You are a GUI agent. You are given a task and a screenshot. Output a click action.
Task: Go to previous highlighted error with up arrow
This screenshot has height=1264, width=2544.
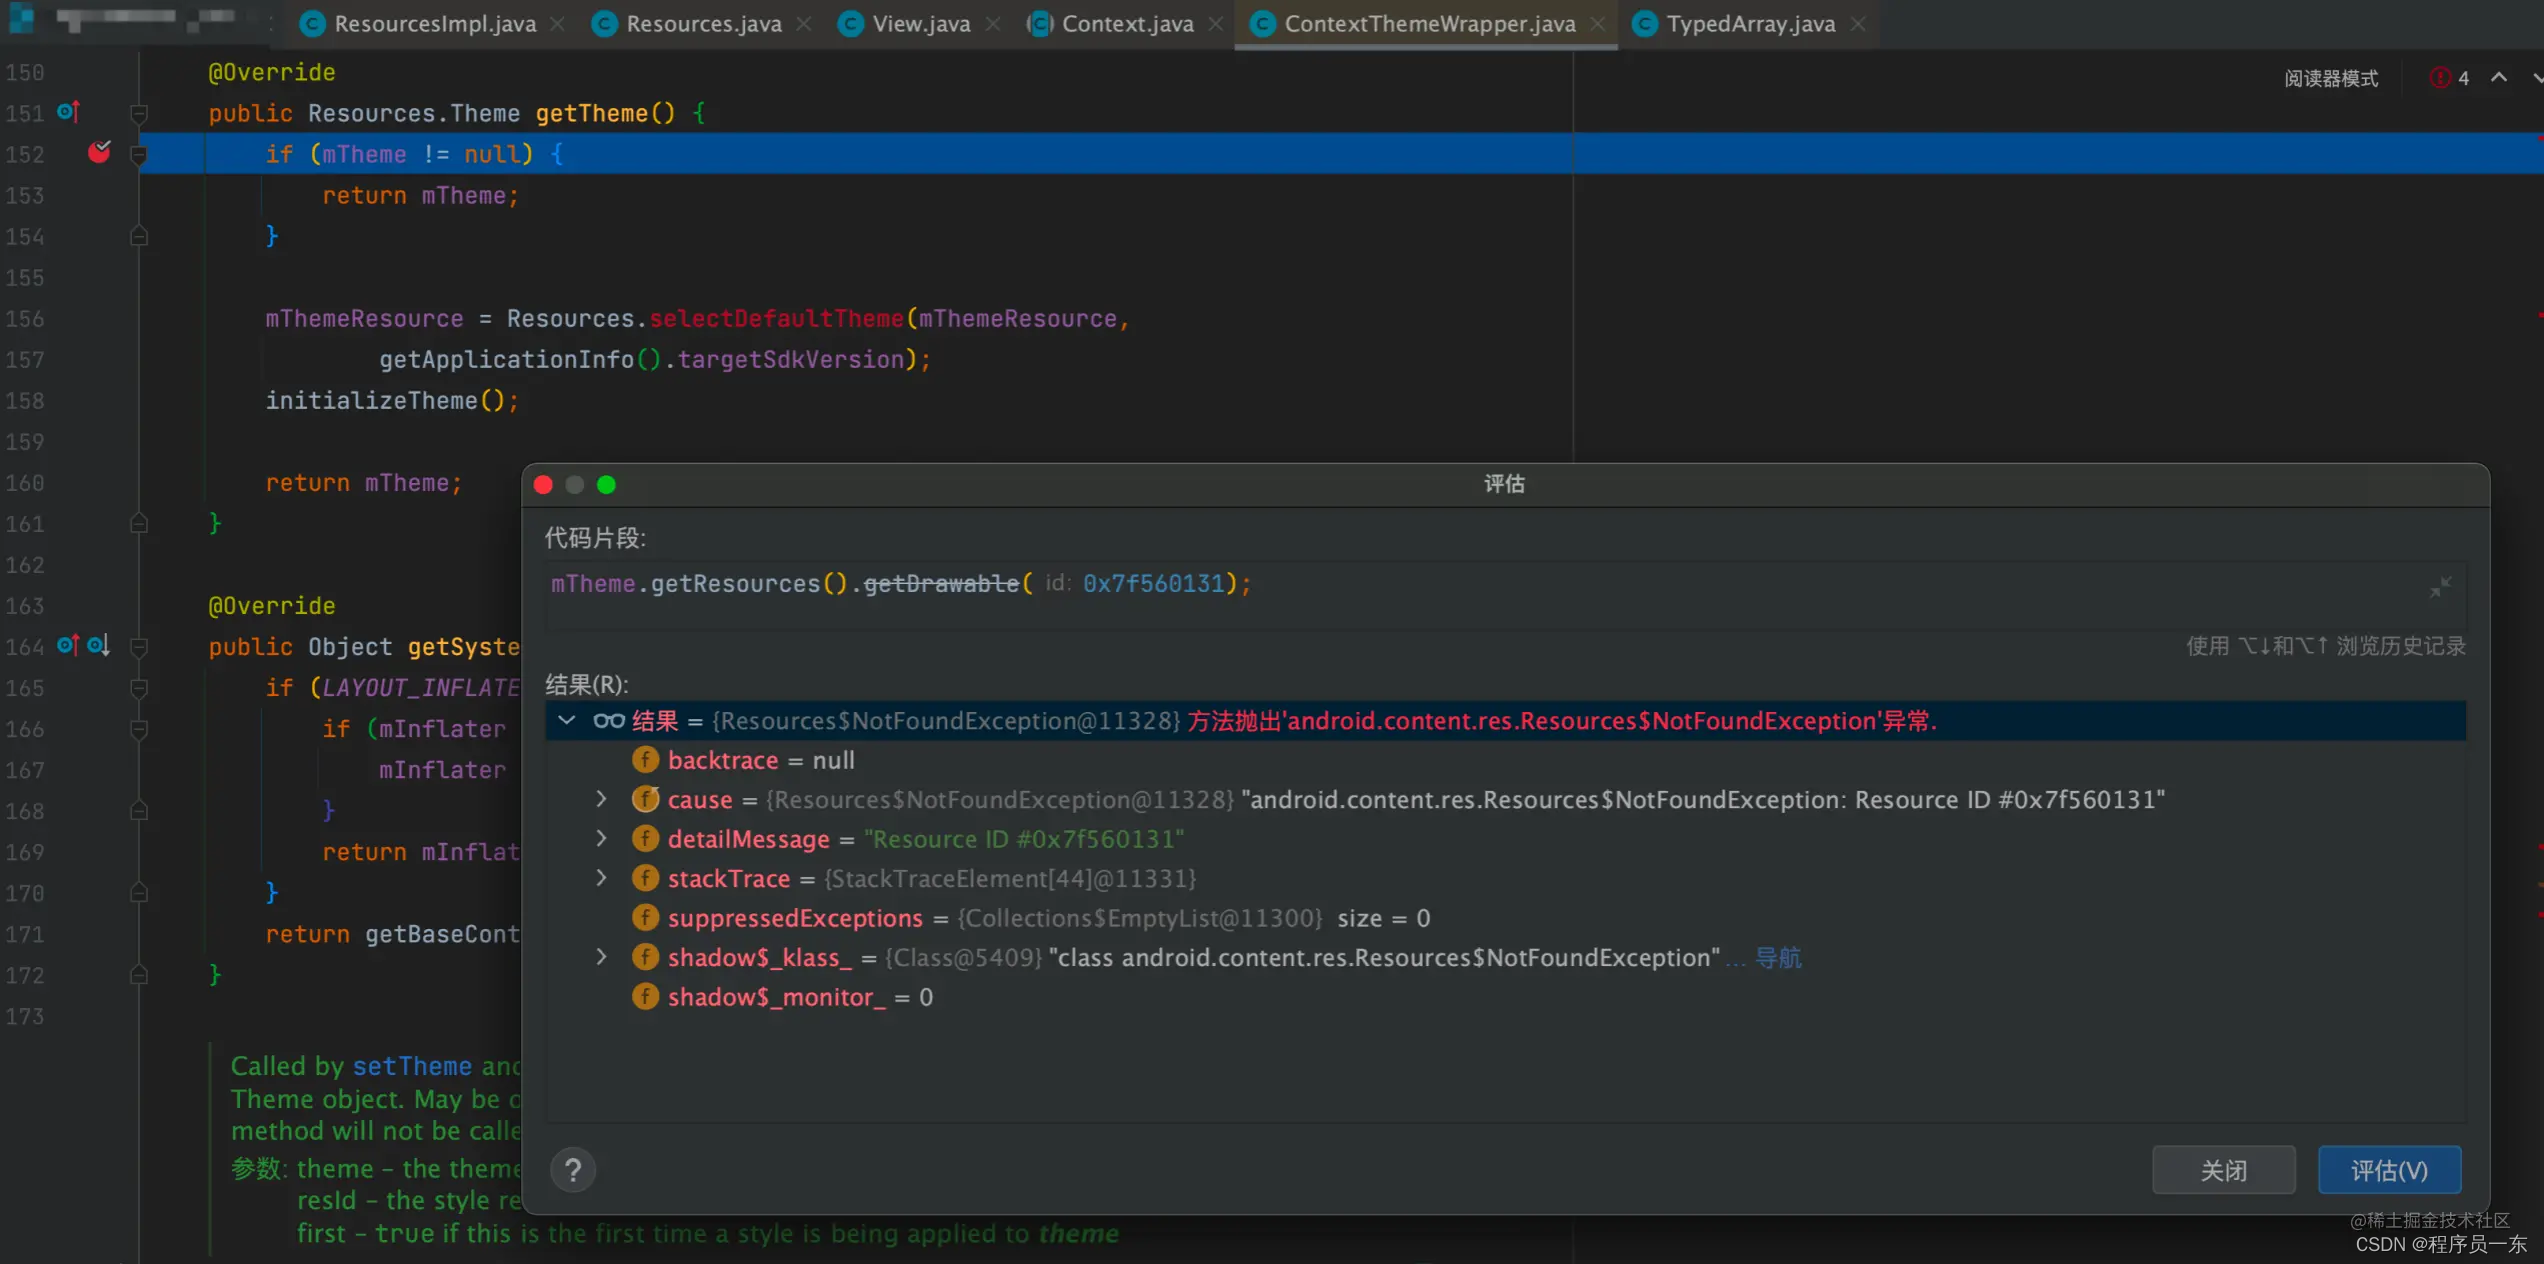pos(2499,78)
